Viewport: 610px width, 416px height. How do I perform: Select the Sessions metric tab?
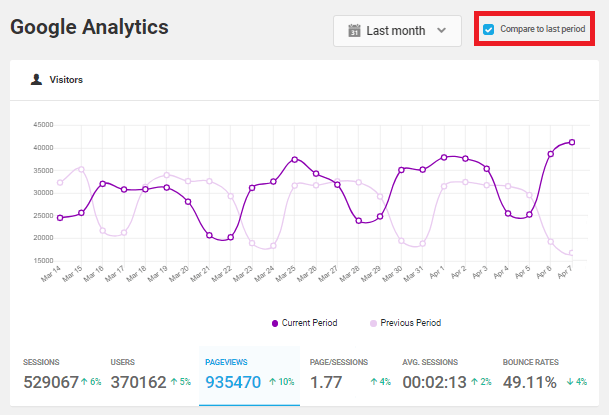[x=62, y=376]
